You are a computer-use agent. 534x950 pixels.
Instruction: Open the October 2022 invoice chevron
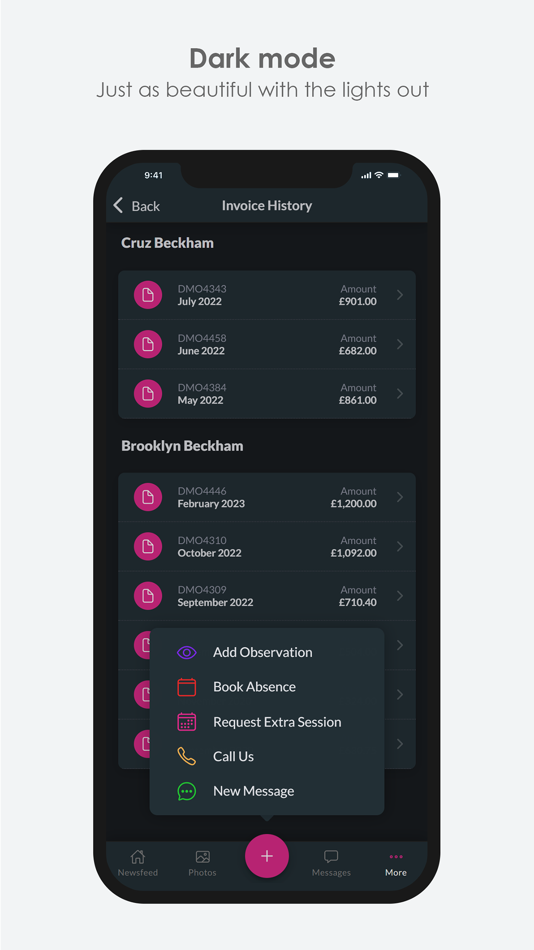tap(400, 546)
